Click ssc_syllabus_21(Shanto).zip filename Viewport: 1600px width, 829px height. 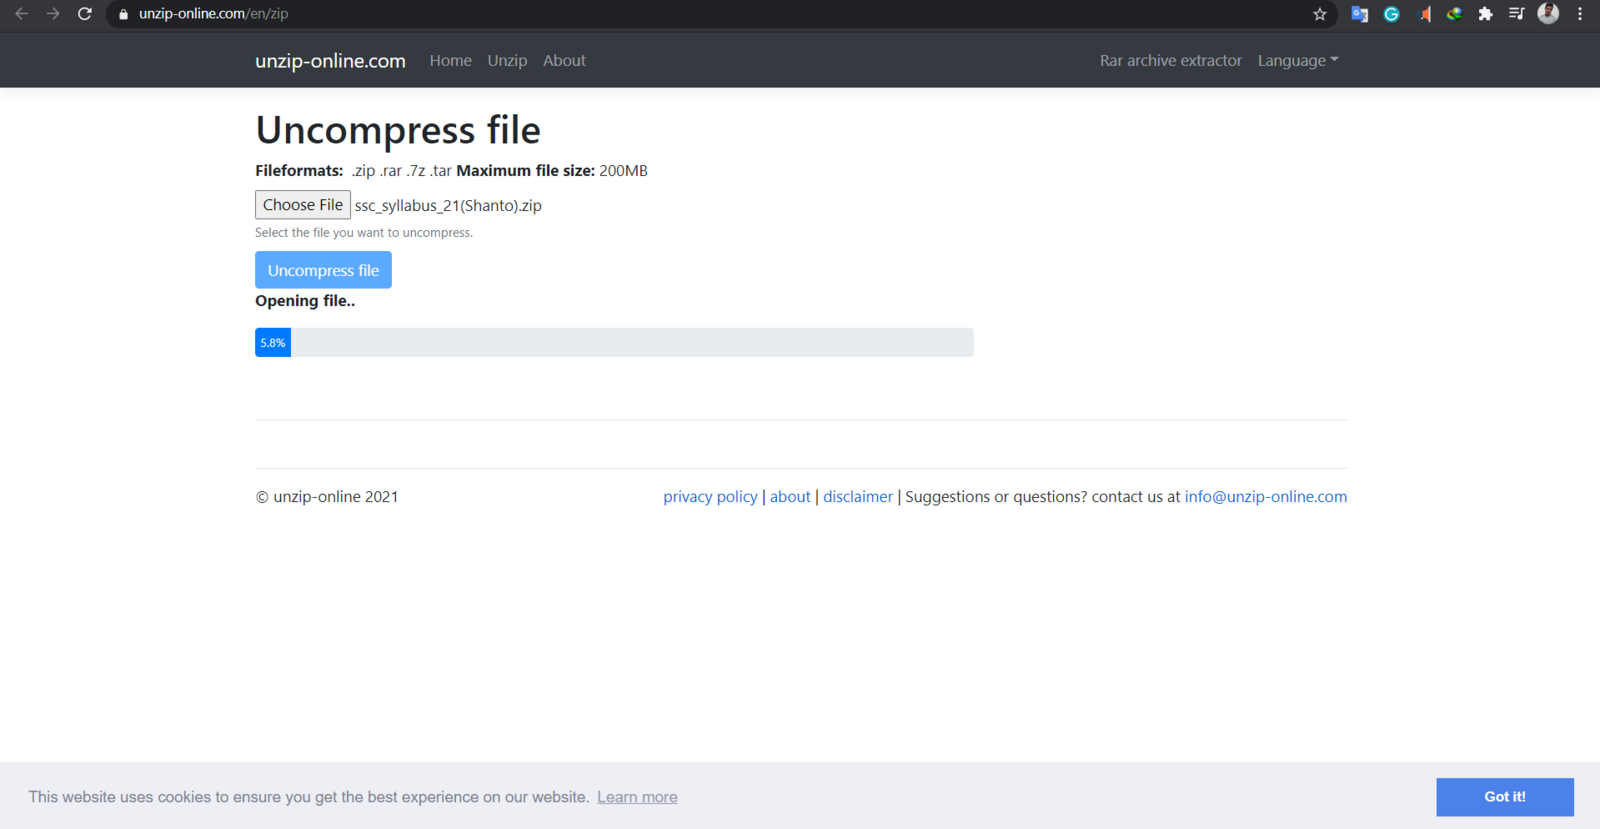[448, 206]
